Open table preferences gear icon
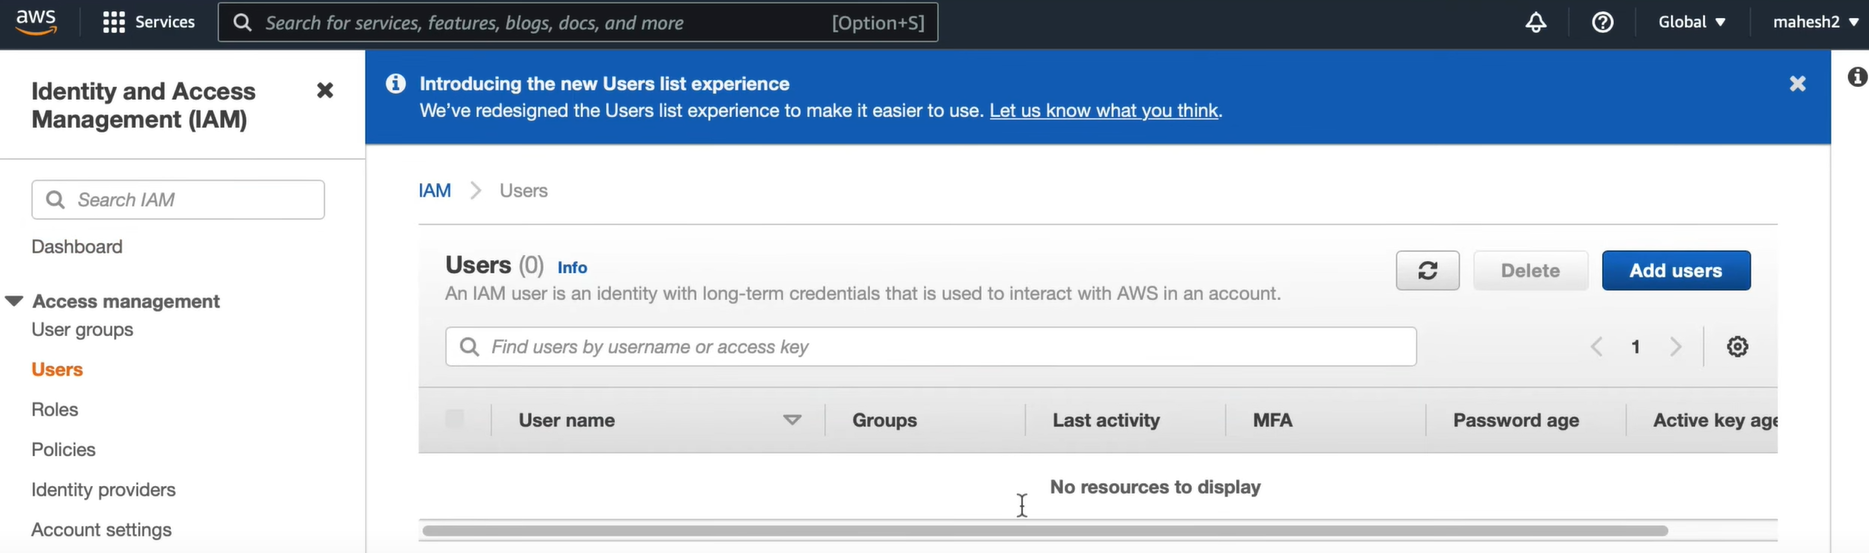This screenshot has width=1869, height=553. [x=1738, y=347]
